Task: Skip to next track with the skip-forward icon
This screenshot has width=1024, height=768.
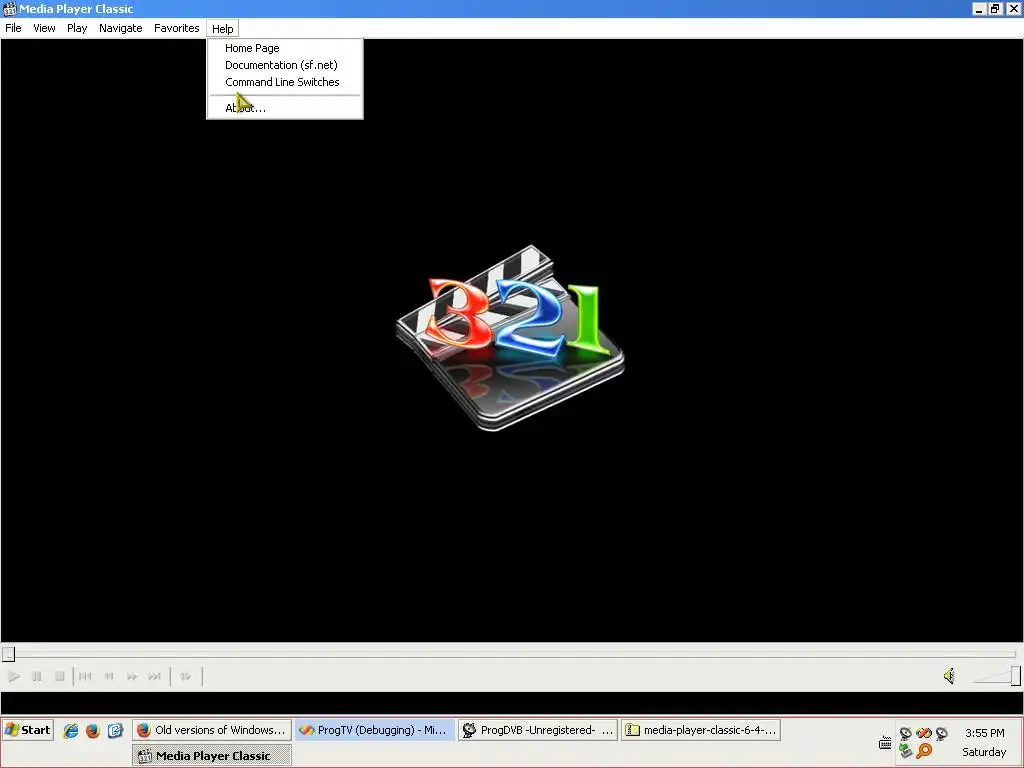Action: [x=155, y=677]
